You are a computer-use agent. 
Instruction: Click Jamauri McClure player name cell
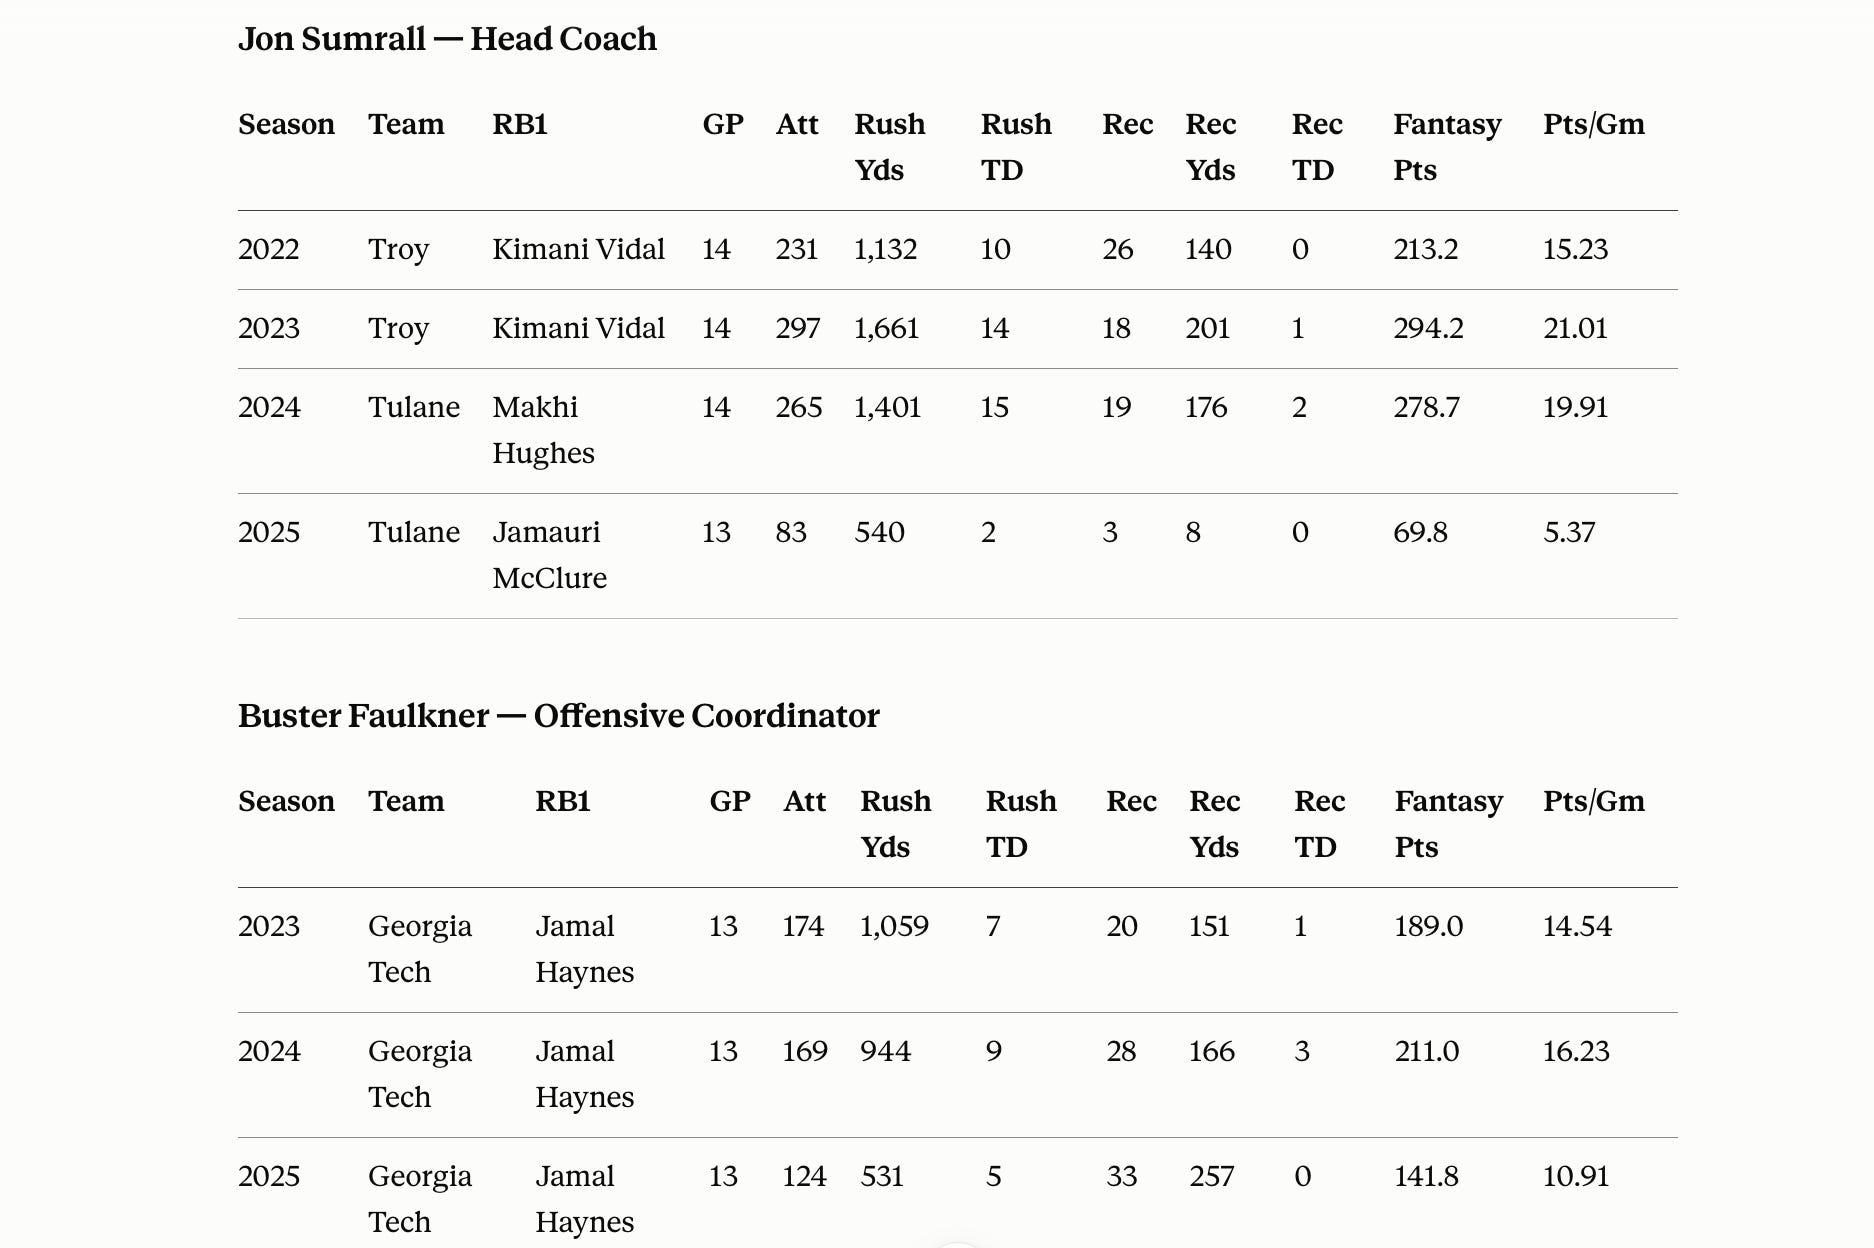[x=549, y=555]
